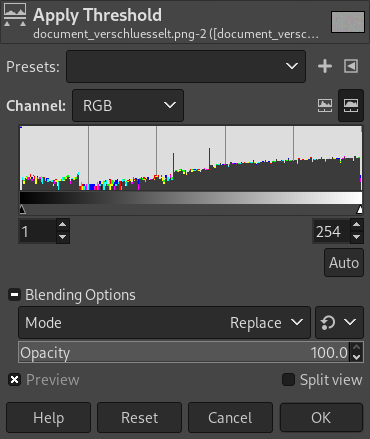Image resolution: width=370 pixels, height=439 pixels.
Task: Click the Reset button
Action: pos(139,418)
